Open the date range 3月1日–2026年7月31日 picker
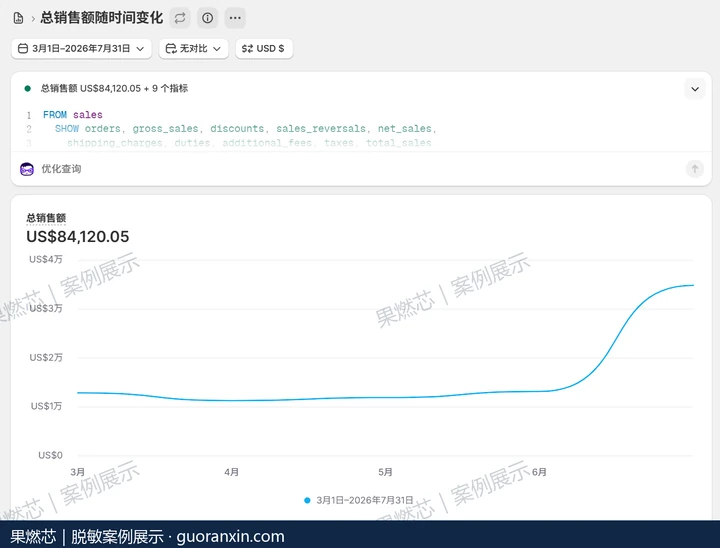Image resolution: width=720 pixels, height=548 pixels. click(x=81, y=48)
